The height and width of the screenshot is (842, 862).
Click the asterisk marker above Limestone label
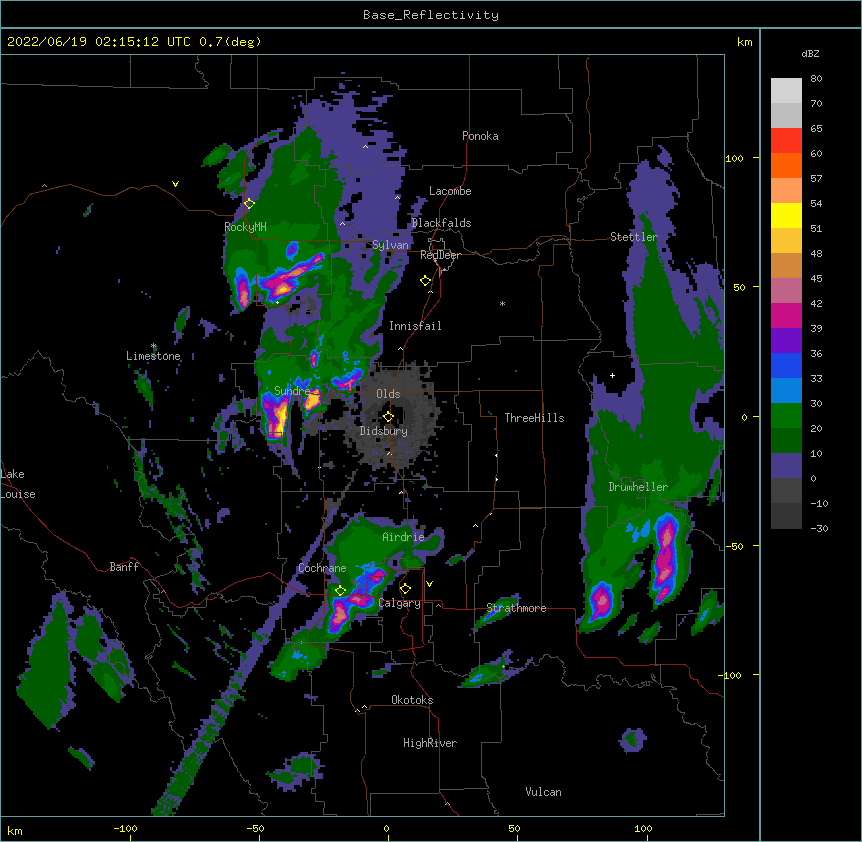point(154,346)
